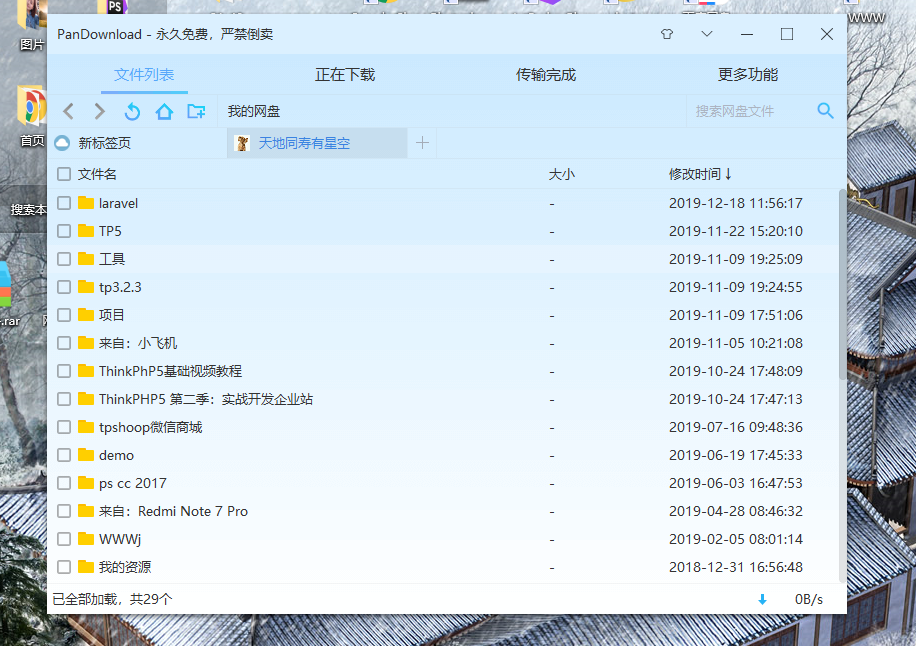Image resolution: width=916 pixels, height=646 pixels.
Task: Switch to the 文件列表 tab
Action: click(x=144, y=75)
